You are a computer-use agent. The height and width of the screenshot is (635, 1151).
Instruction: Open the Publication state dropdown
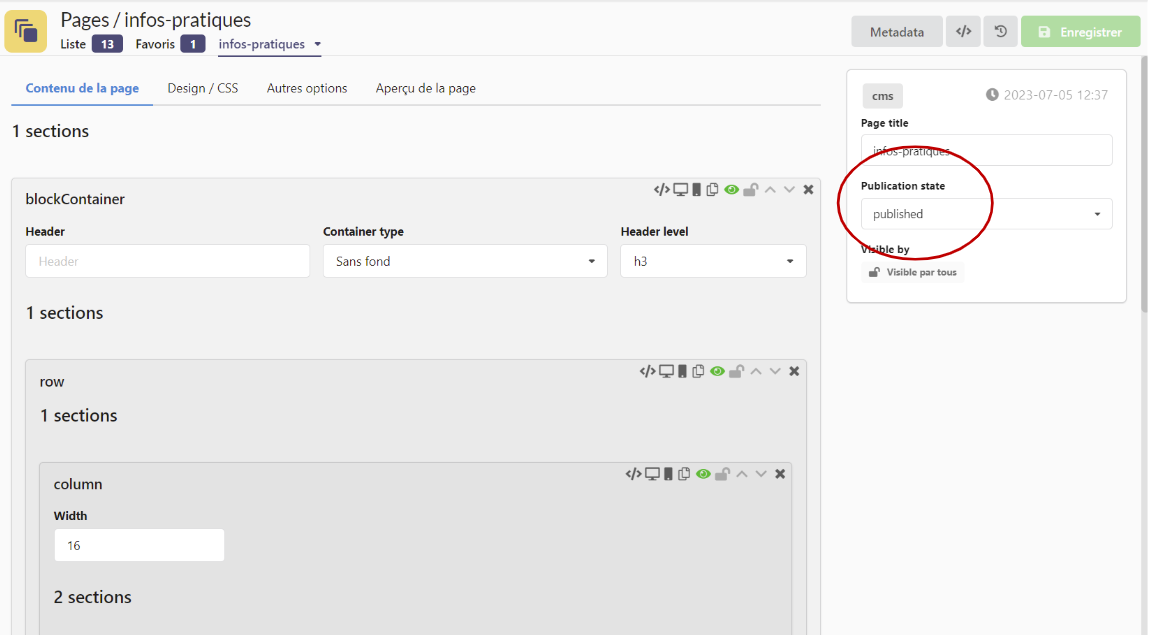point(986,214)
